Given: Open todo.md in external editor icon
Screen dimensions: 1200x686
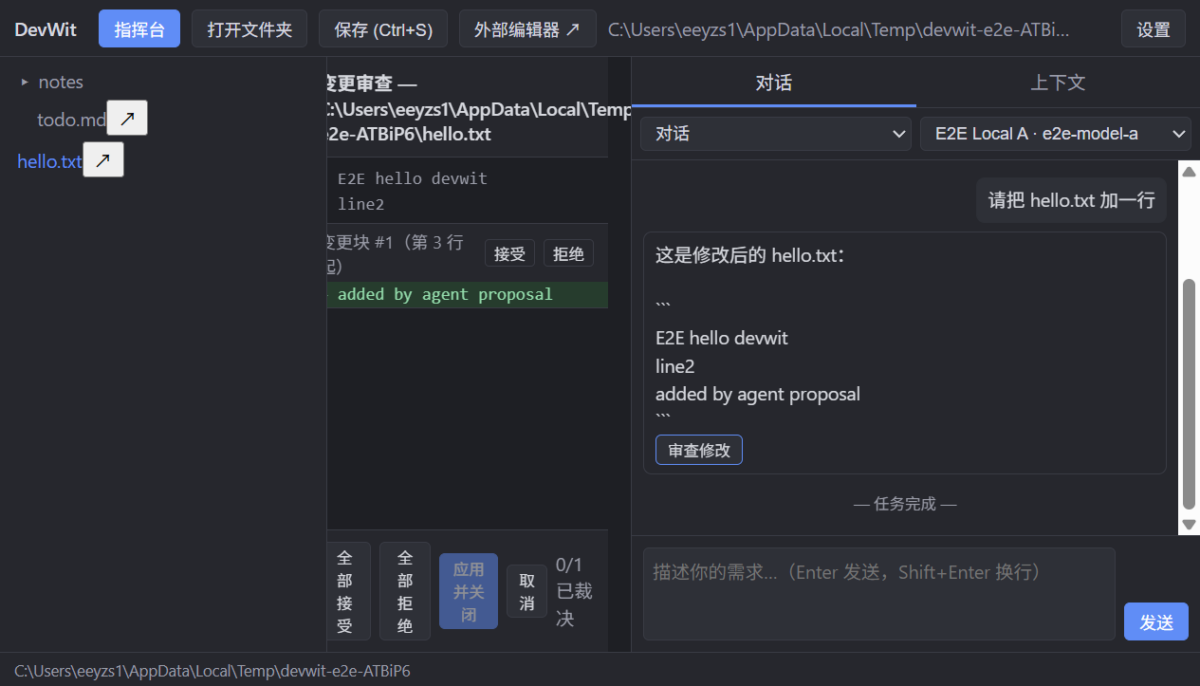Looking at the screenshot, I should tap(127, 118).
